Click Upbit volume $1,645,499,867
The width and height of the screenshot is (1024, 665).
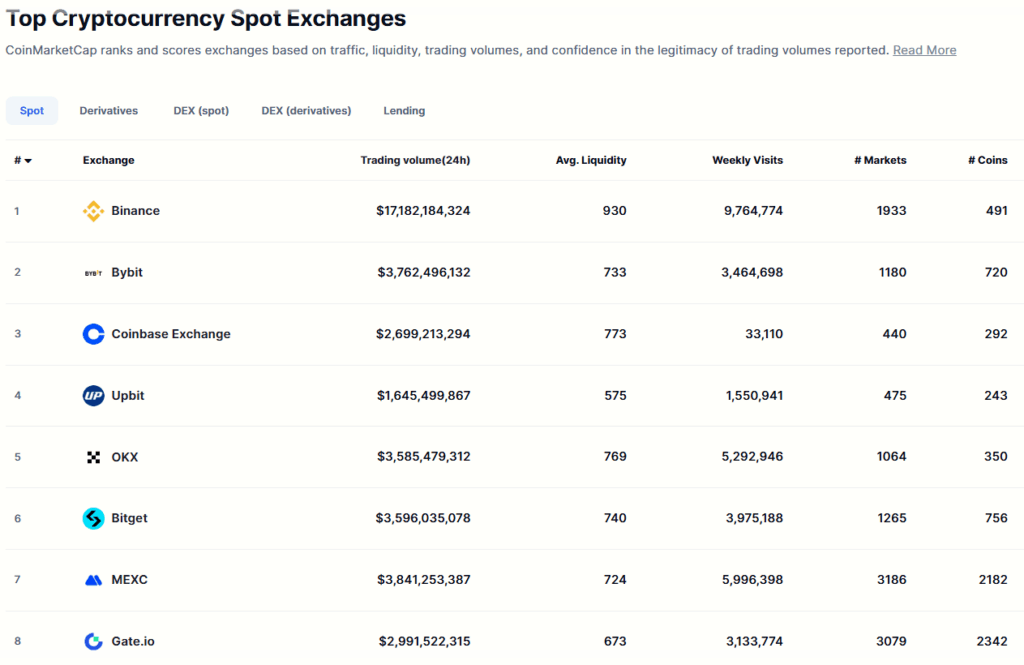click(x=424, y=395)
